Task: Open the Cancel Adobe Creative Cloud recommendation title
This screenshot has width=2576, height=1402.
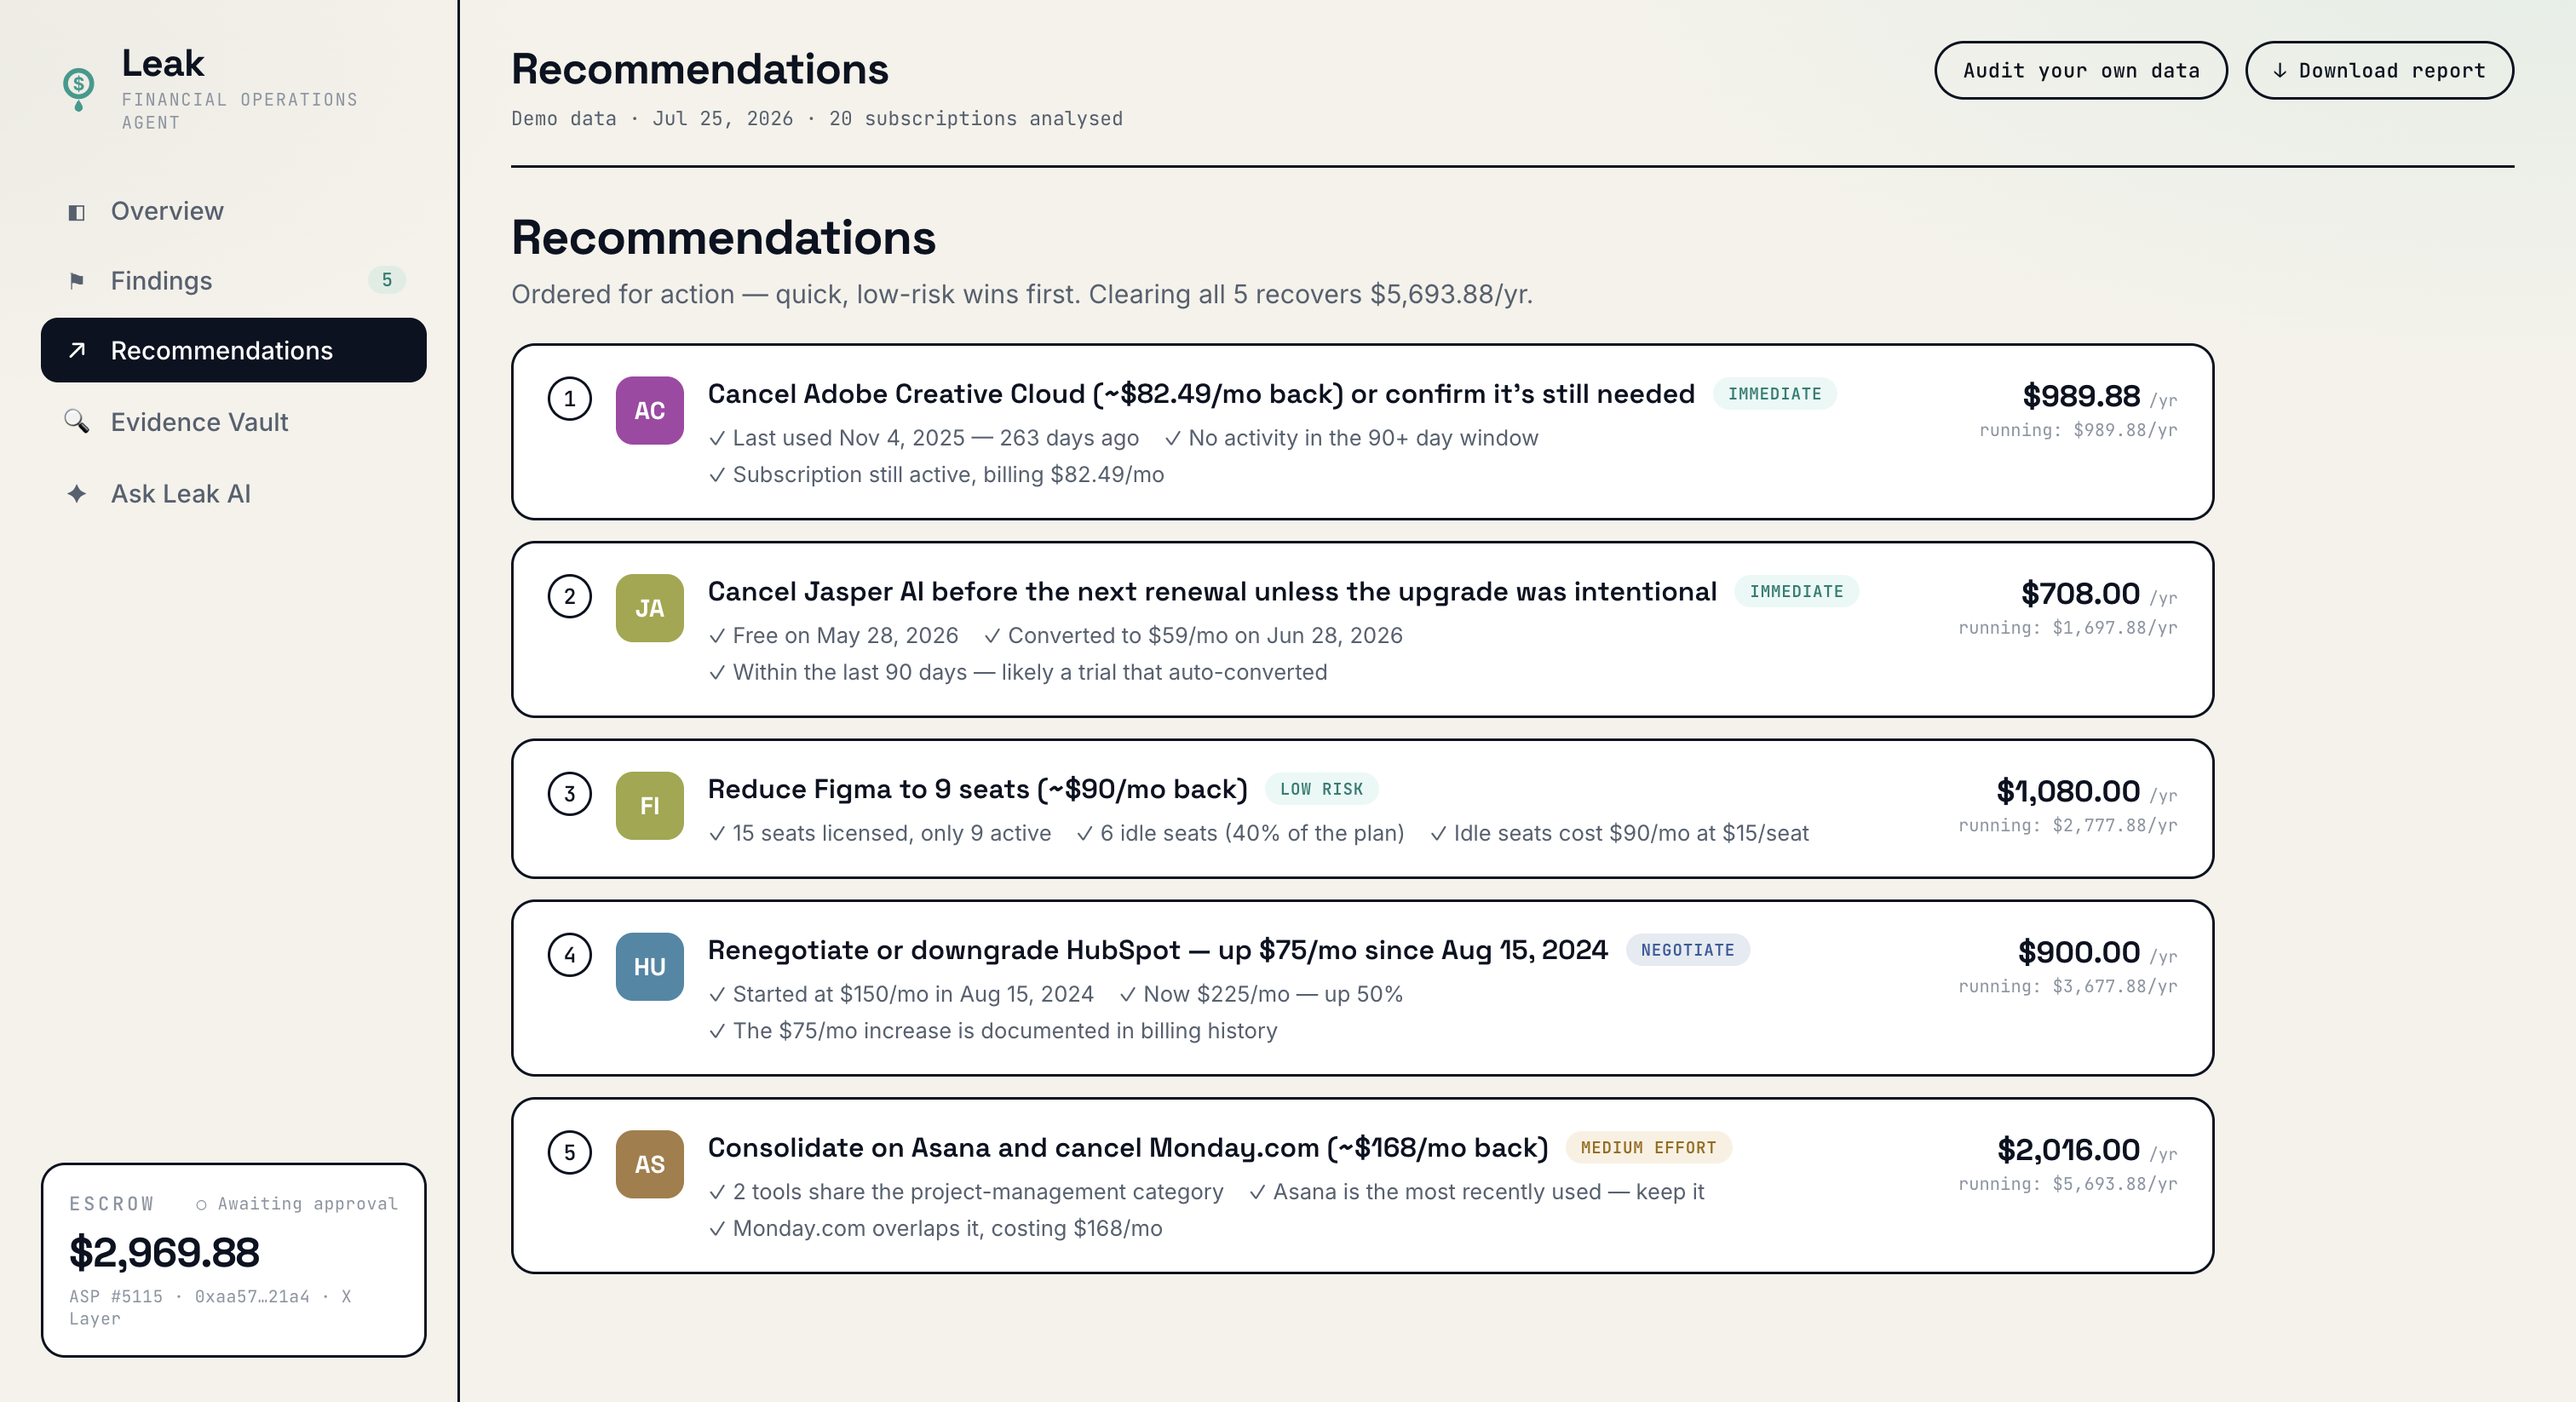Action: (1201, 394)
